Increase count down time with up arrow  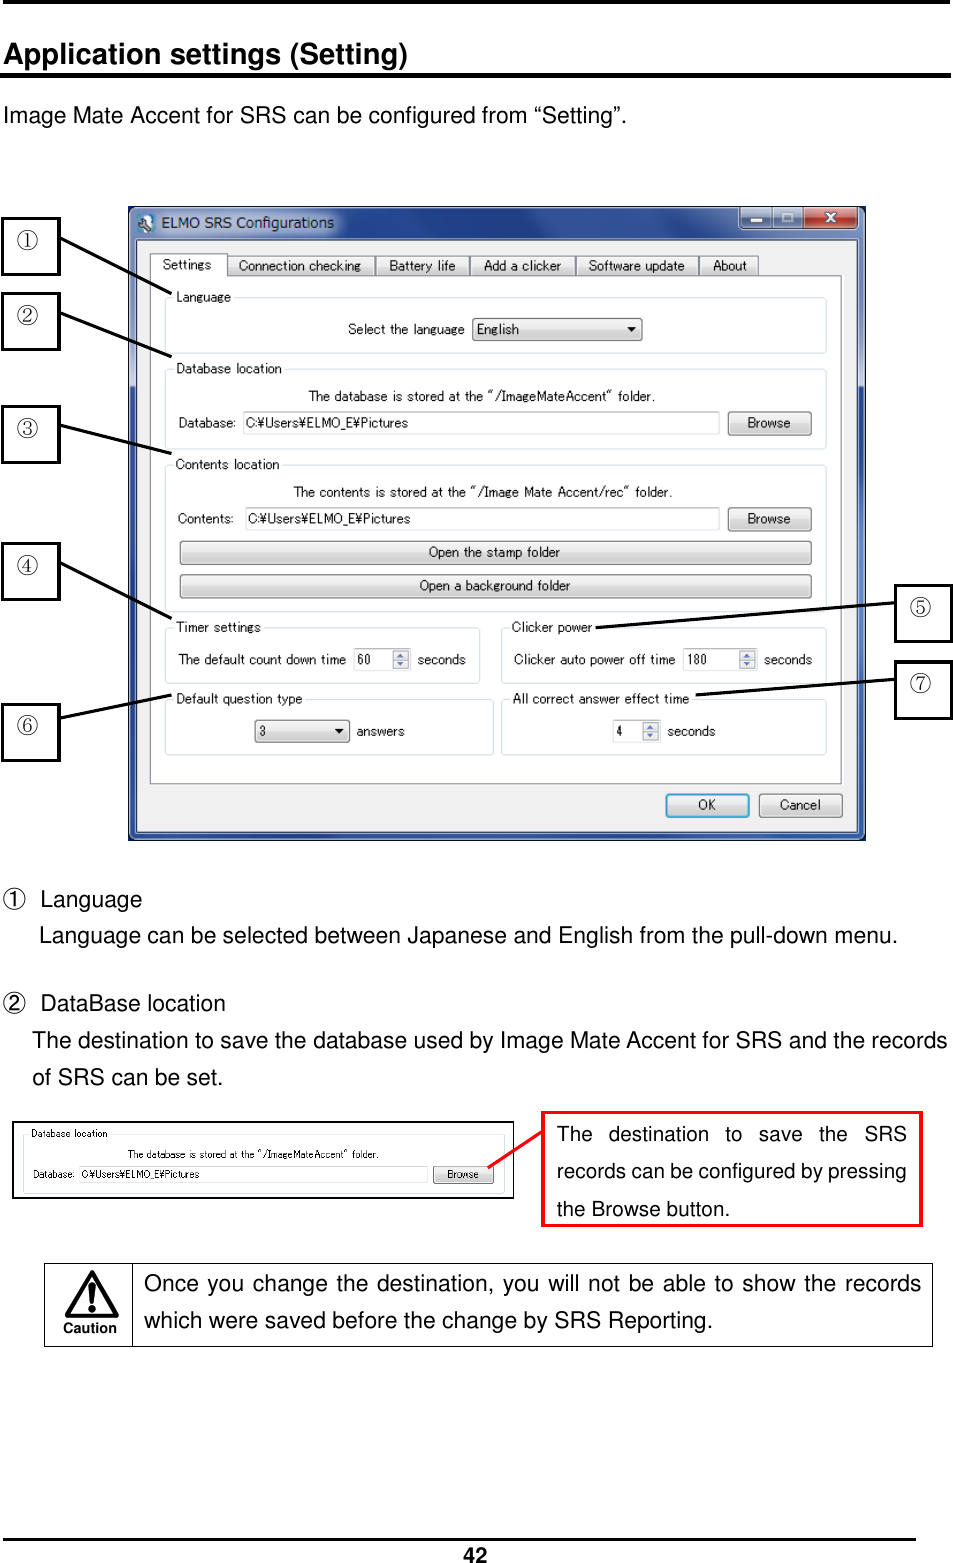[401, 655]
